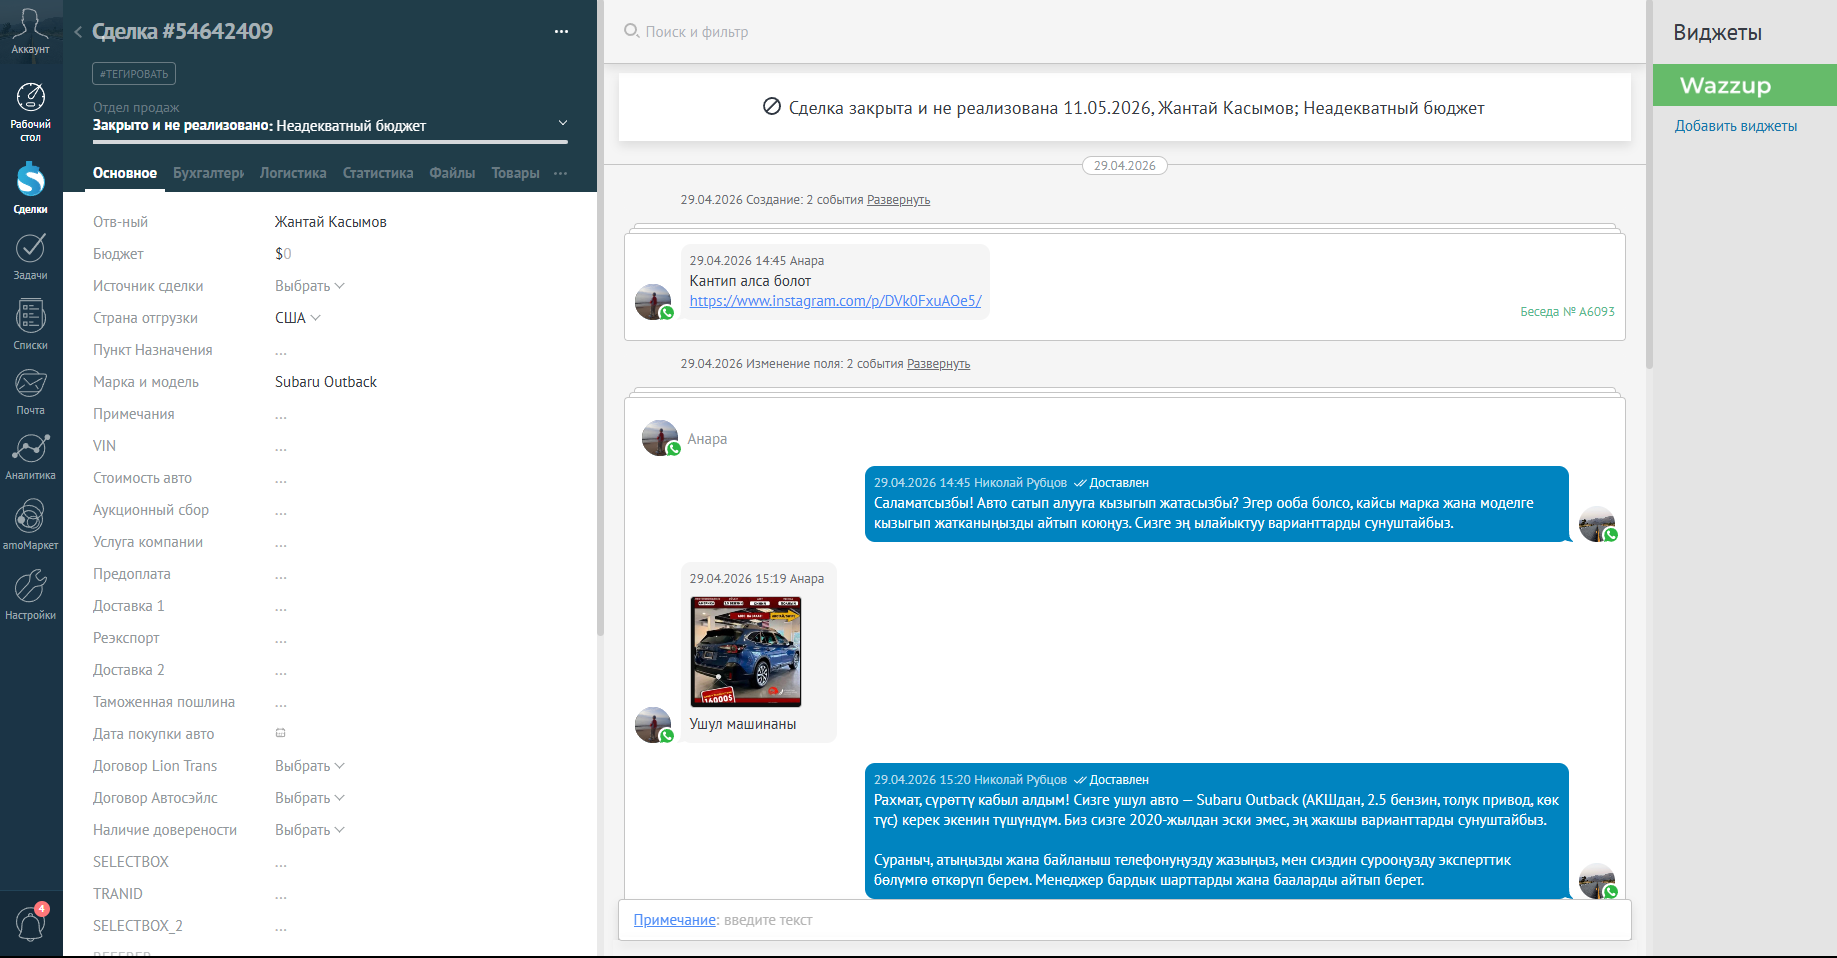
Task: Click search magnifier icon
Action: pos(631,31)
